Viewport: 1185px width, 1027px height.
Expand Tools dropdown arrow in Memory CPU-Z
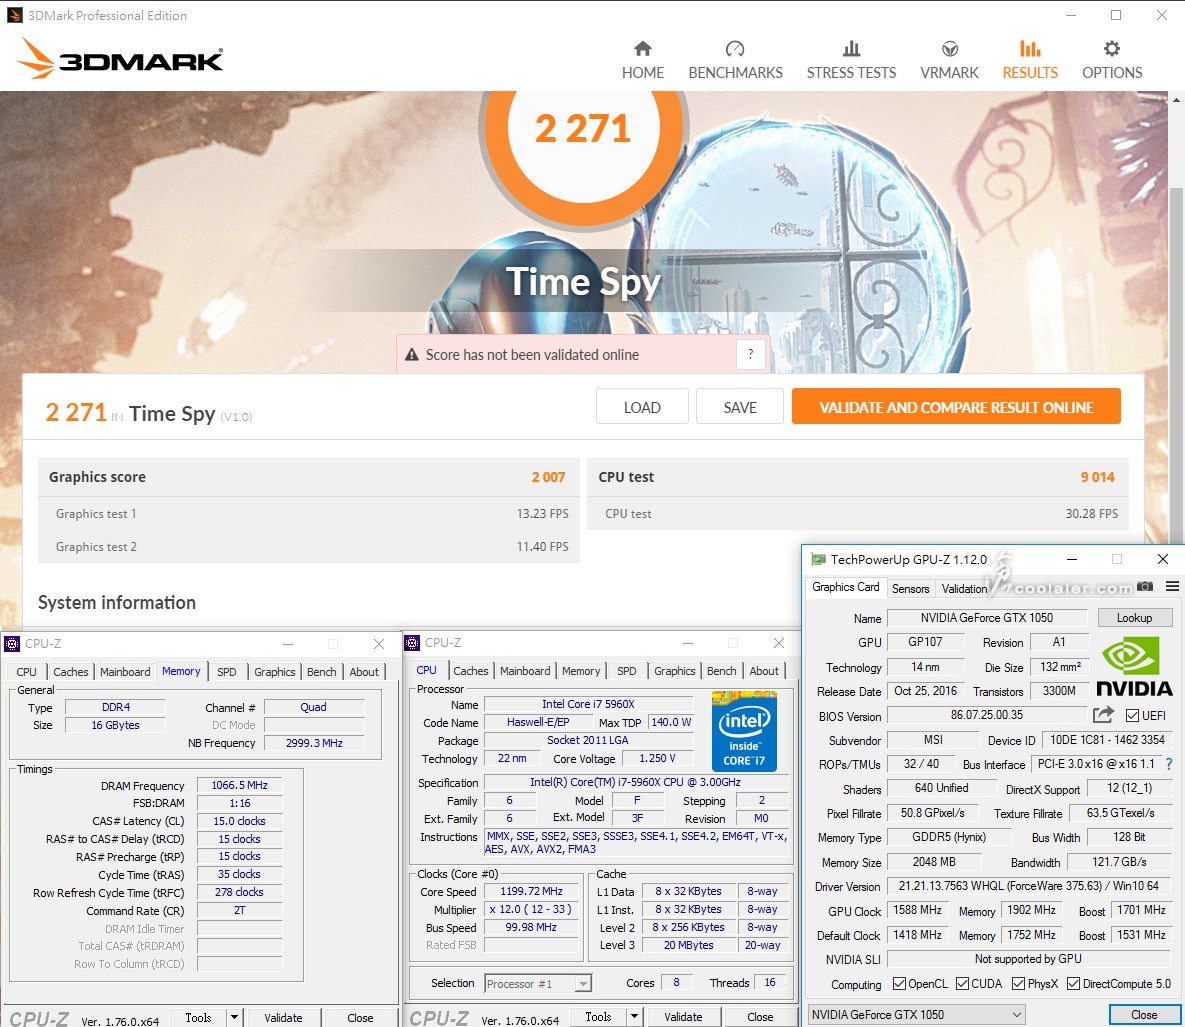point(234,1017)
